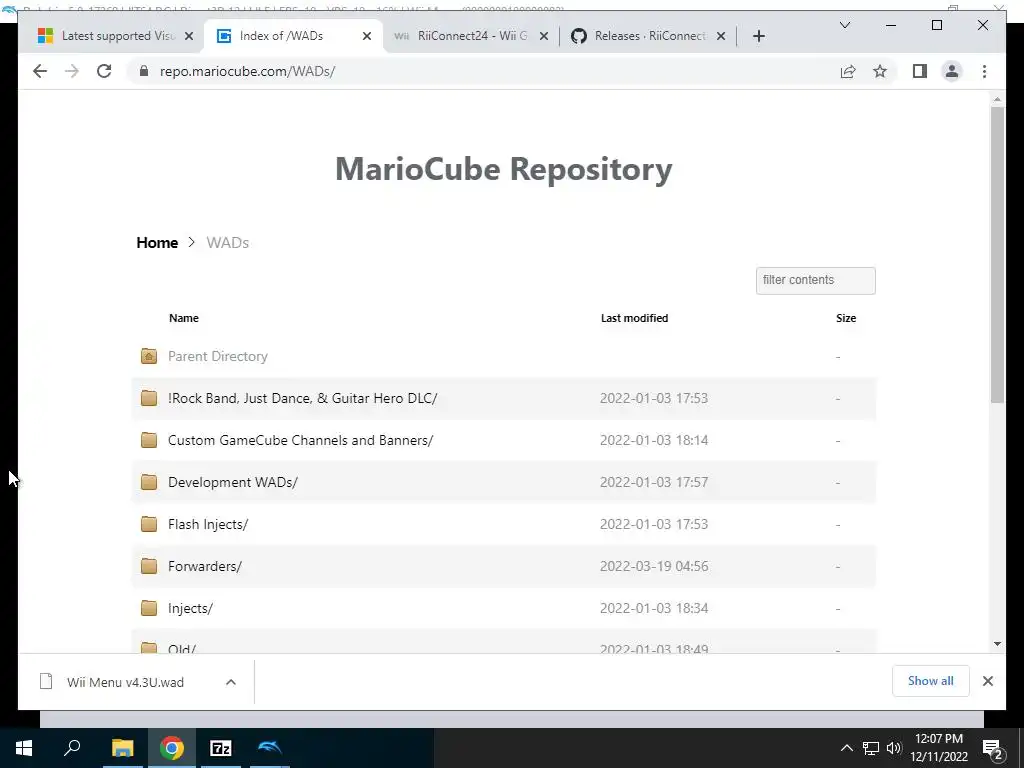Open the Parent Directory link
Image resolution: width=1024 pixels, height=768 pixels.
point(217,356)
